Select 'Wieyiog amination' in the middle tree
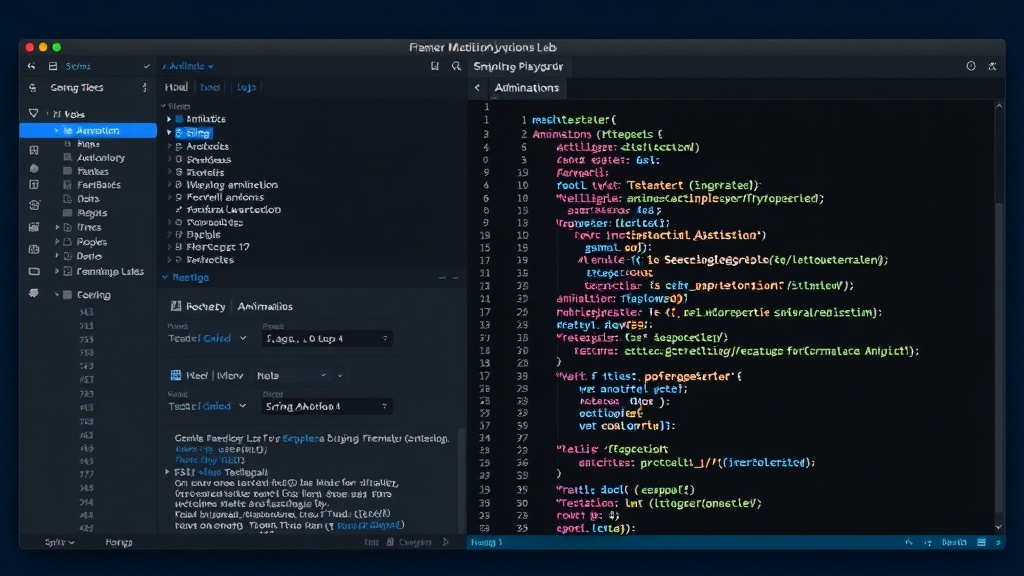 click(x=232, y=185)
